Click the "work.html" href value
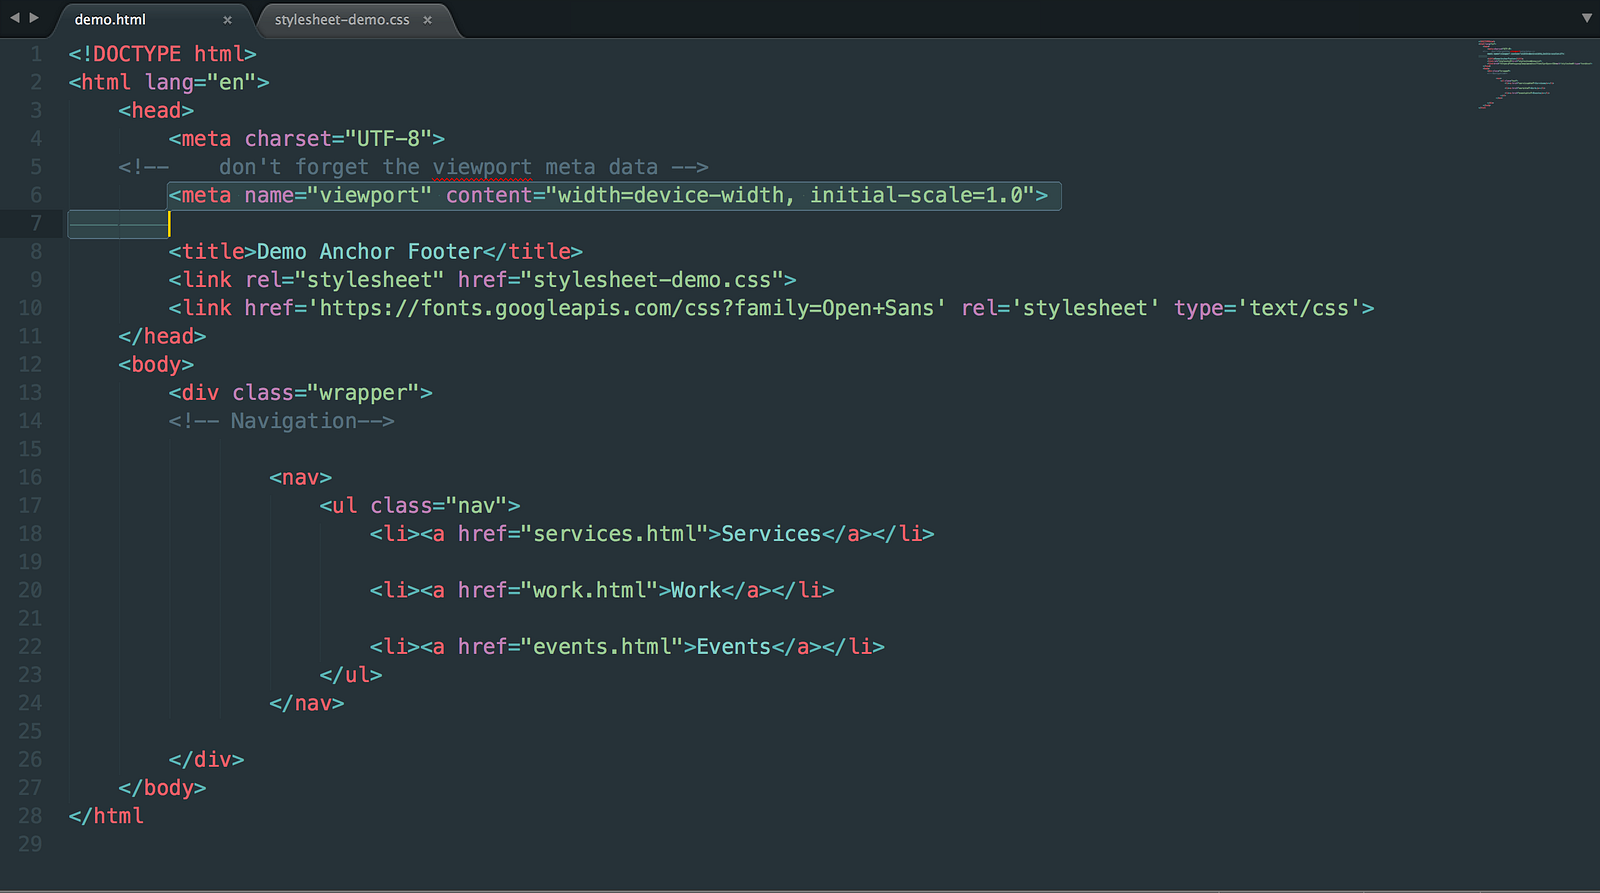The image size is (1600, 893). click(x=589, y=590)
